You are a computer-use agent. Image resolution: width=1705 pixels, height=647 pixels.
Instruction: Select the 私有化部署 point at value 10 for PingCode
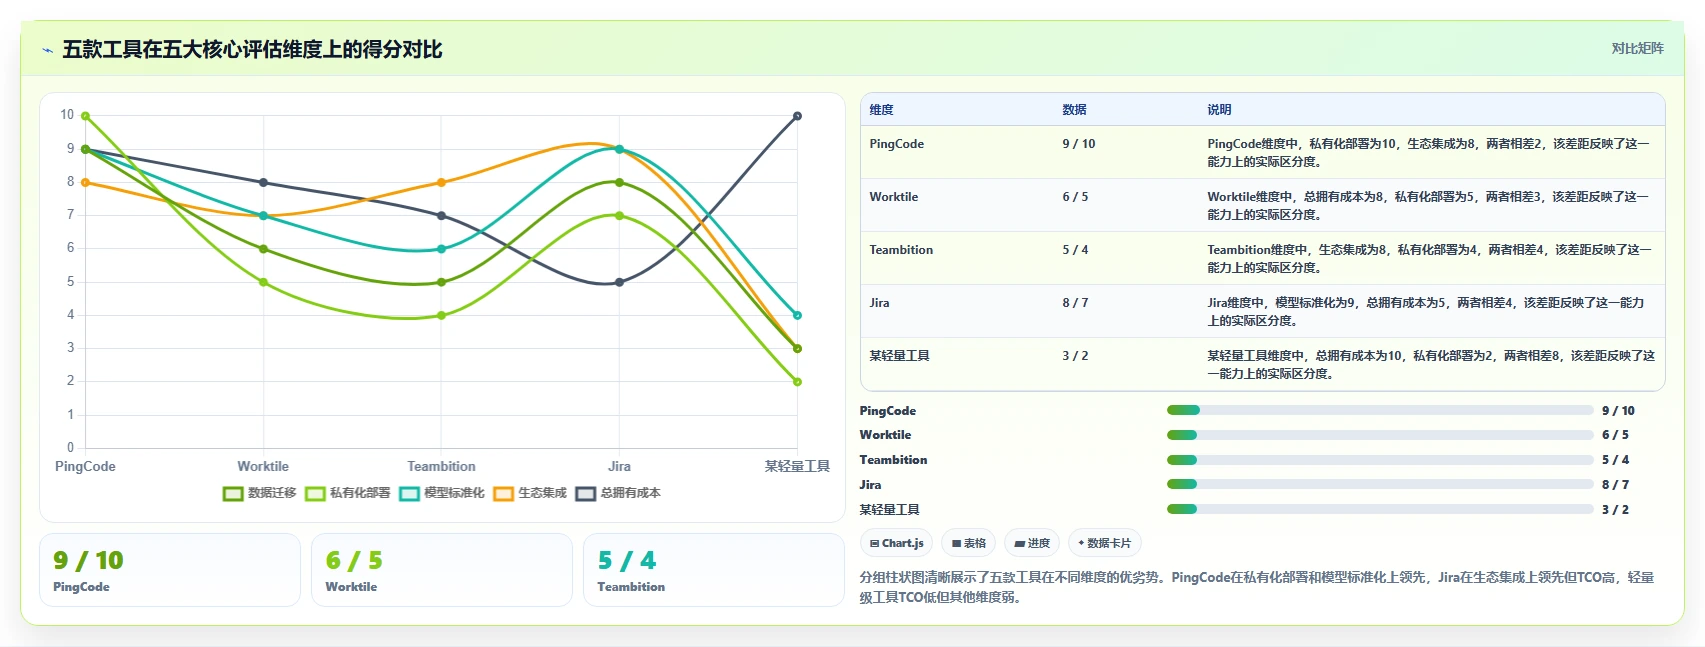[85, 116]
